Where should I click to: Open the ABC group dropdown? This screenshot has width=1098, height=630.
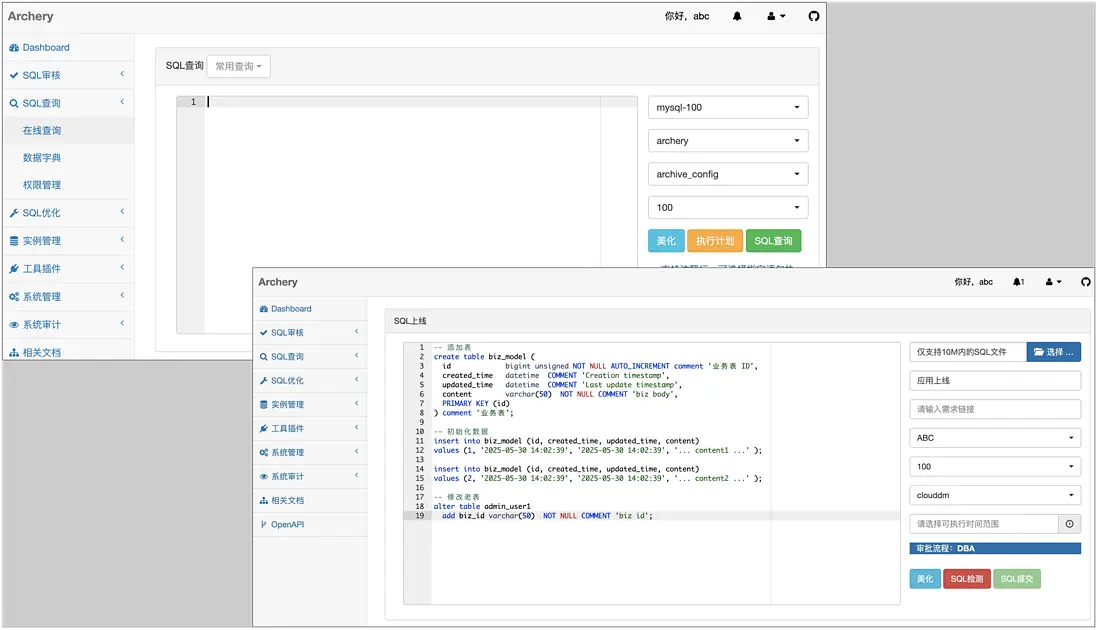pos(995,438)
